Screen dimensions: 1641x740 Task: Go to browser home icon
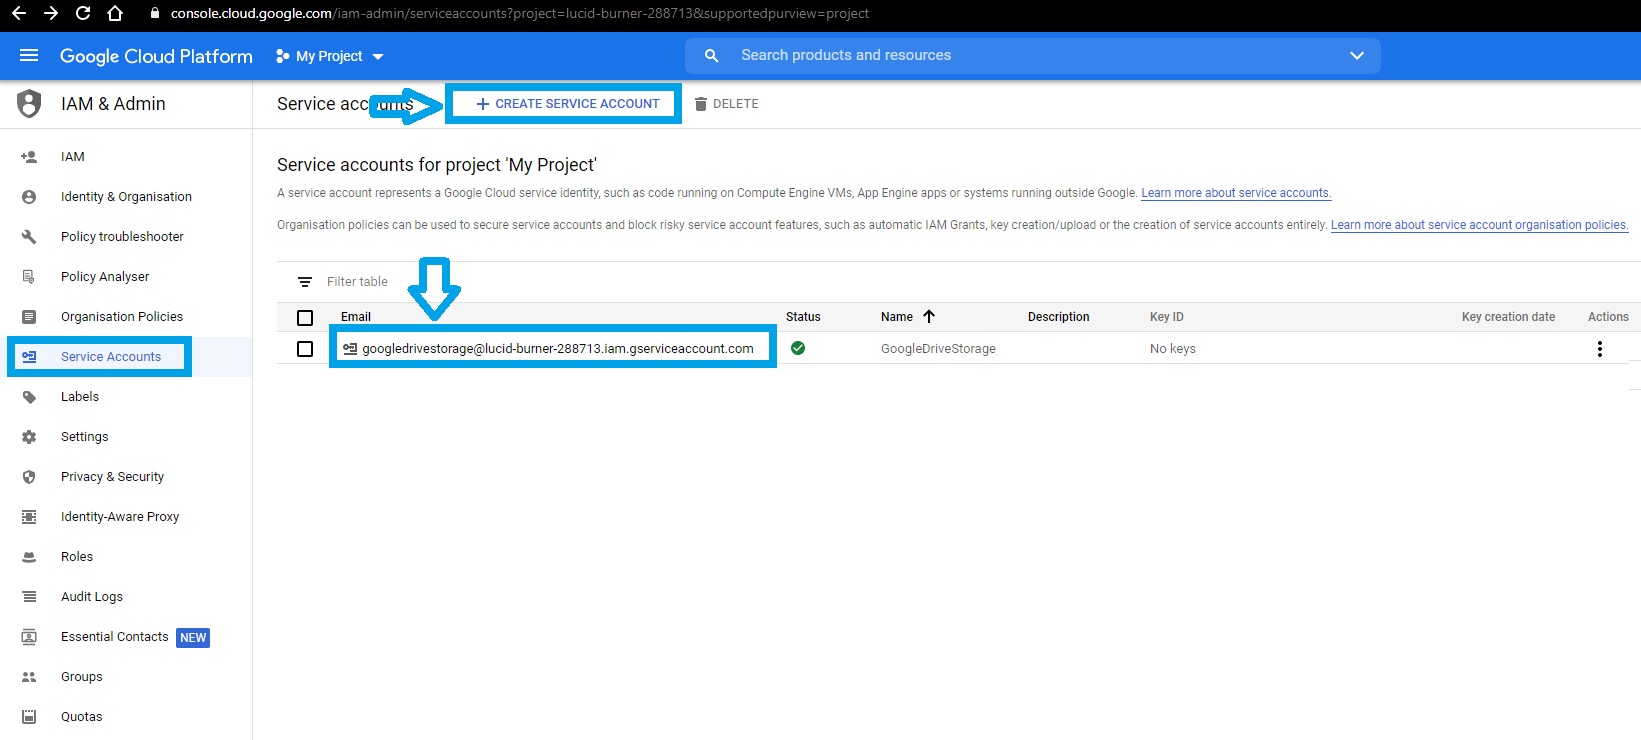(x=115, y=14)
